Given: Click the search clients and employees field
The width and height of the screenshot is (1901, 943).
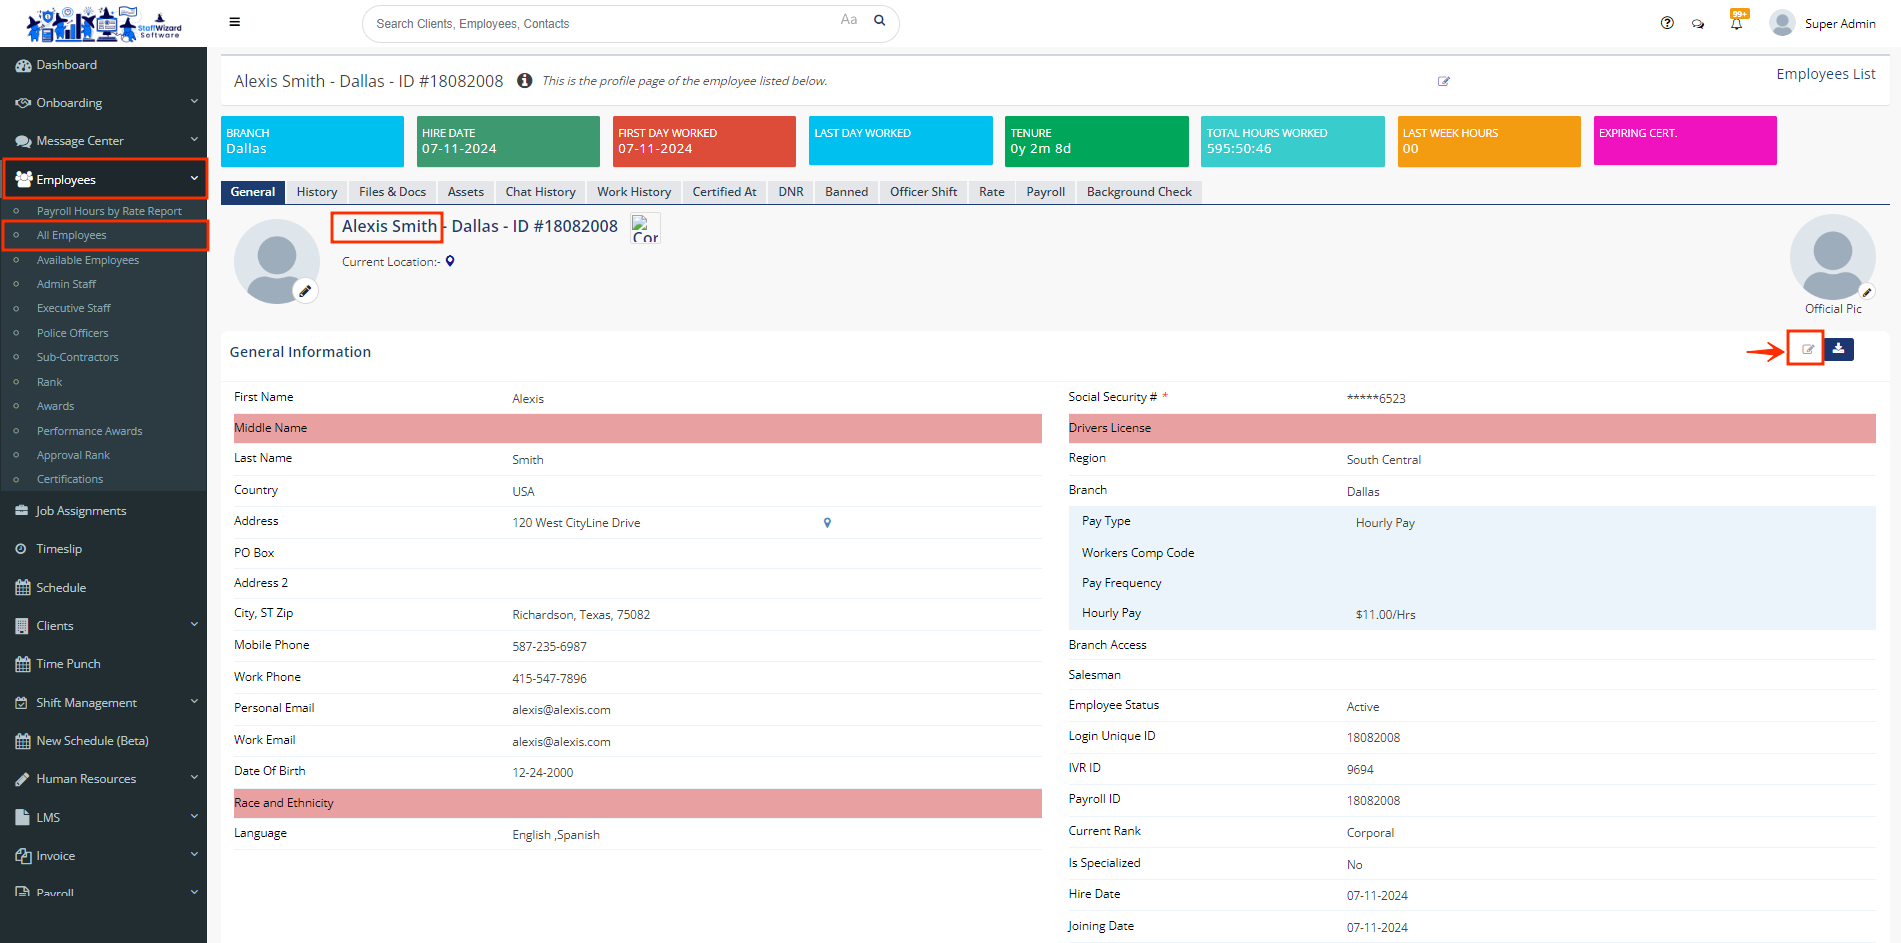Looking at the screenshot, I should coord(600,24).
